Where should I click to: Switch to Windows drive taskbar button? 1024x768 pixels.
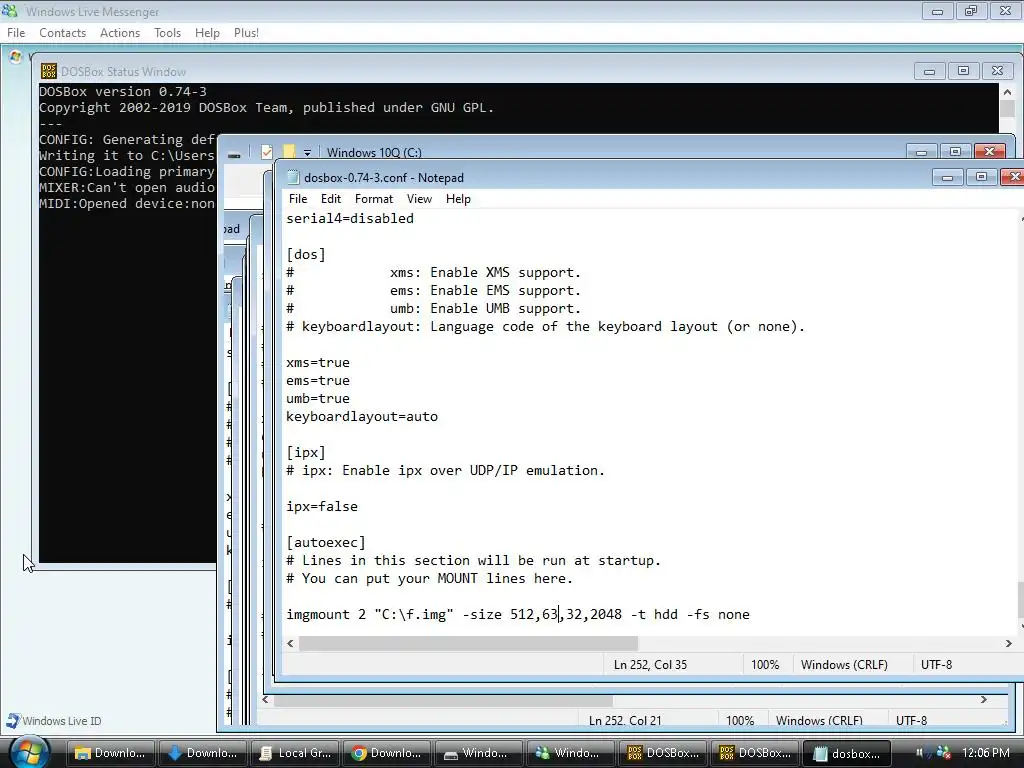tap(479, 753)
